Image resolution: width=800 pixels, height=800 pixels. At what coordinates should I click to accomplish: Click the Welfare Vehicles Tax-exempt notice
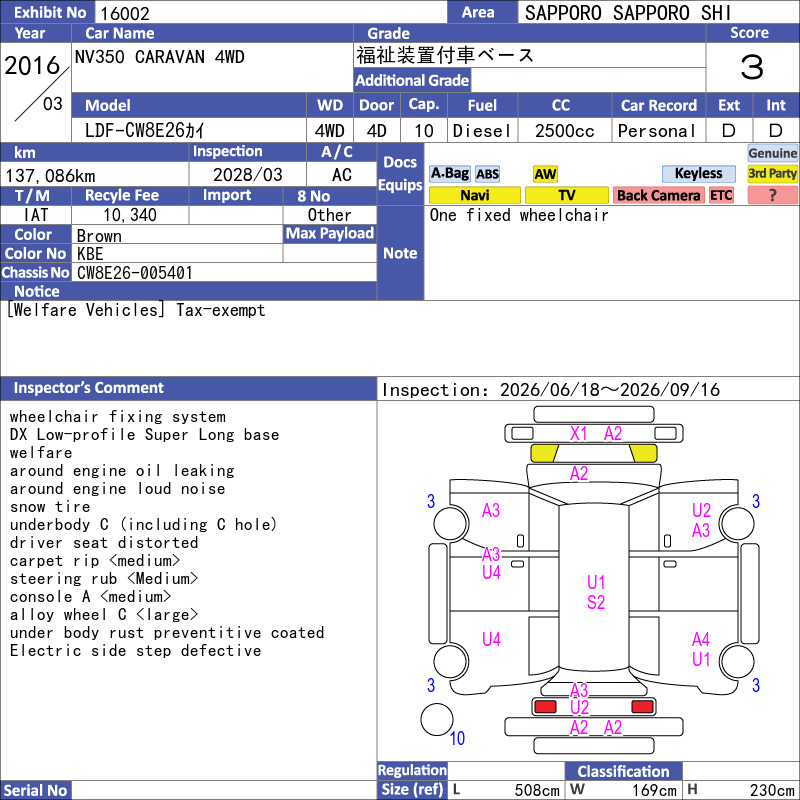point(136,310)
